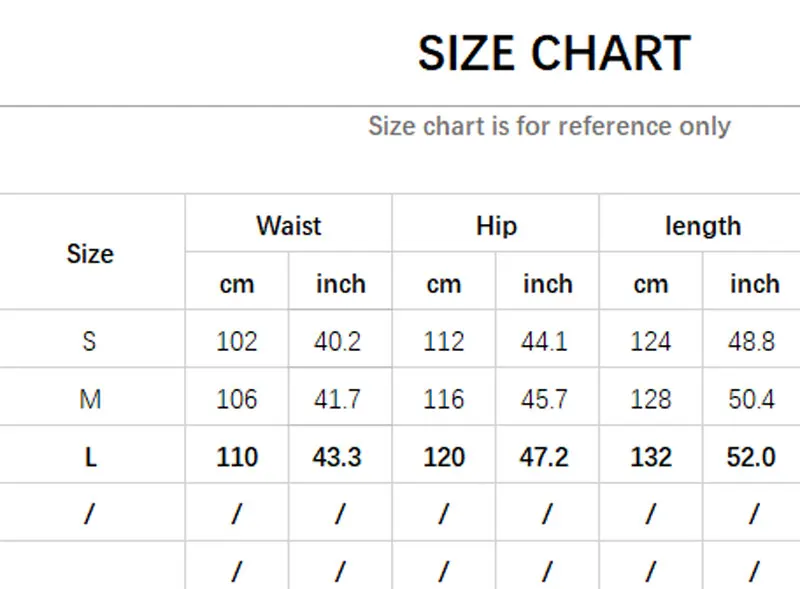Click the SIZE CHART title
800x589 pixels.
(x=553, y=53)
